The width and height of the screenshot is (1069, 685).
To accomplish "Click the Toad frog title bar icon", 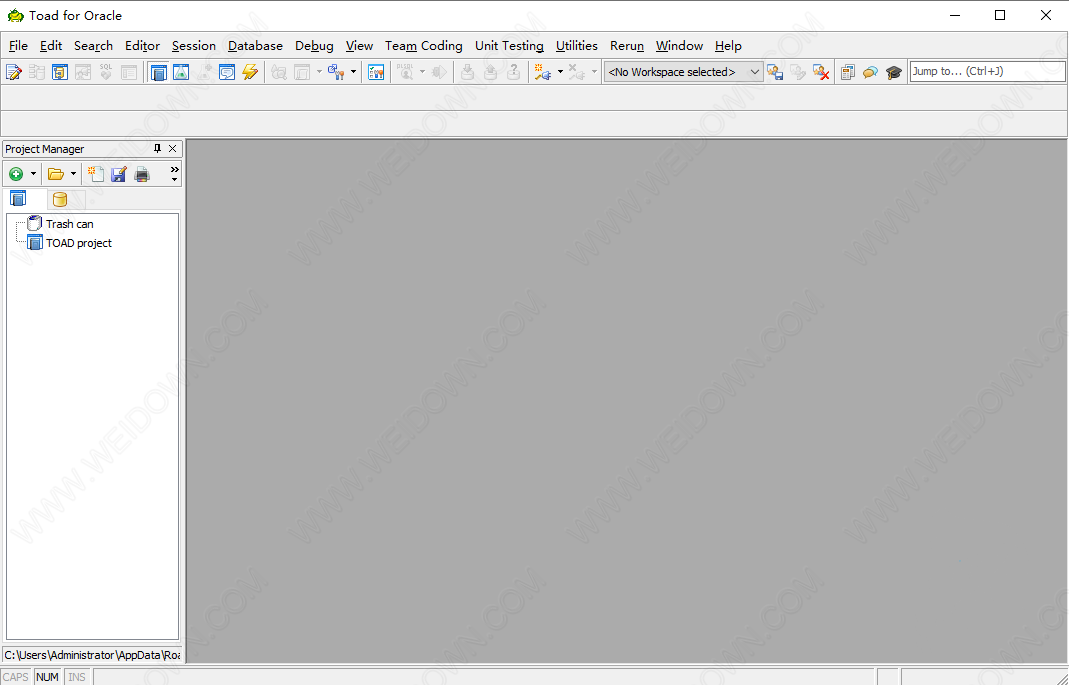I will [16, 15].
